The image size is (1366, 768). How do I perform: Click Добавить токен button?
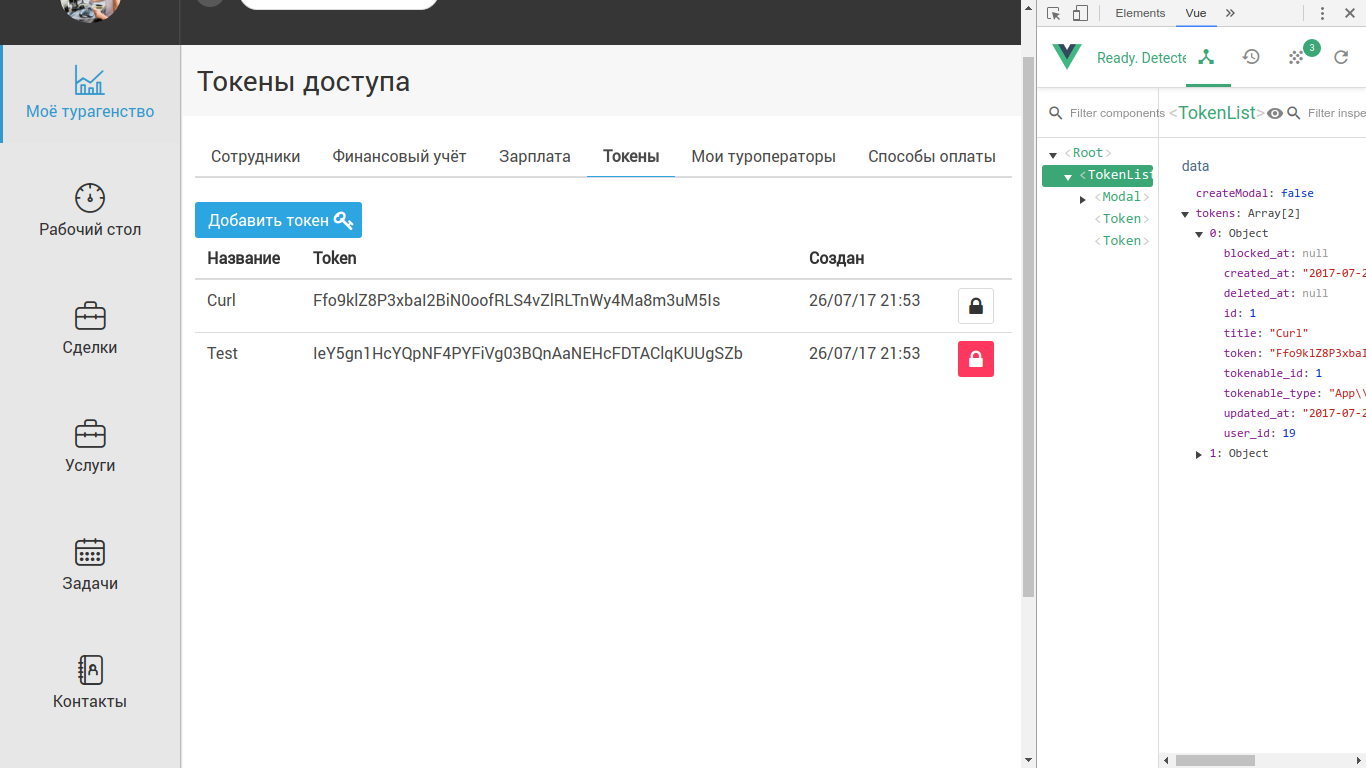[278, 220]
